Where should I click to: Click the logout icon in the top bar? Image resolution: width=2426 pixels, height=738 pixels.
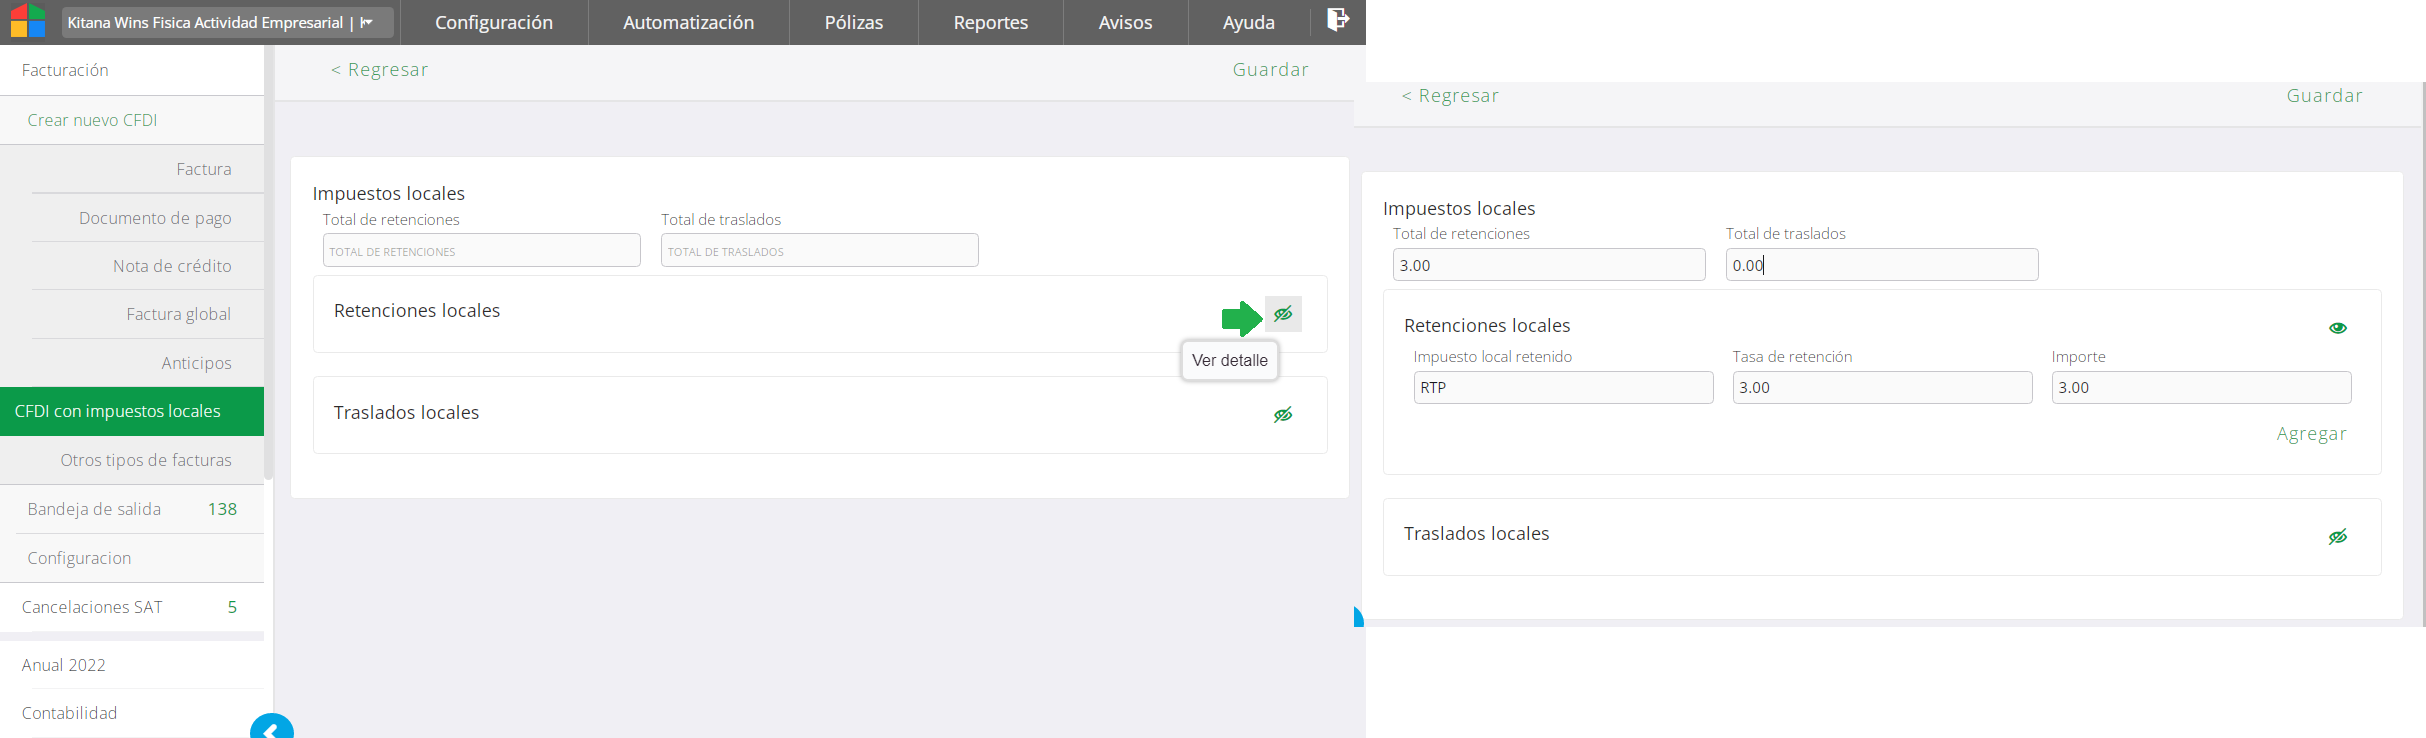1337,20
